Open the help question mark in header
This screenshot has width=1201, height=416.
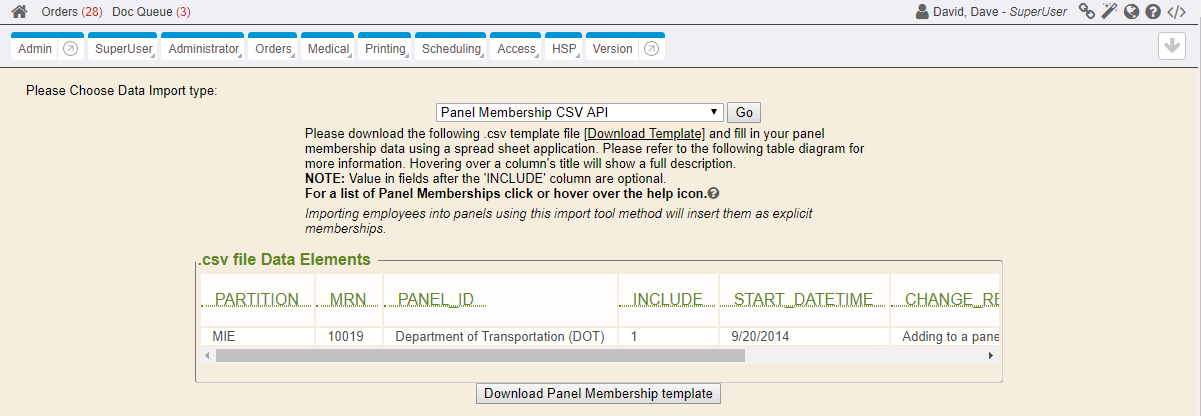[x=1153, y=12]
